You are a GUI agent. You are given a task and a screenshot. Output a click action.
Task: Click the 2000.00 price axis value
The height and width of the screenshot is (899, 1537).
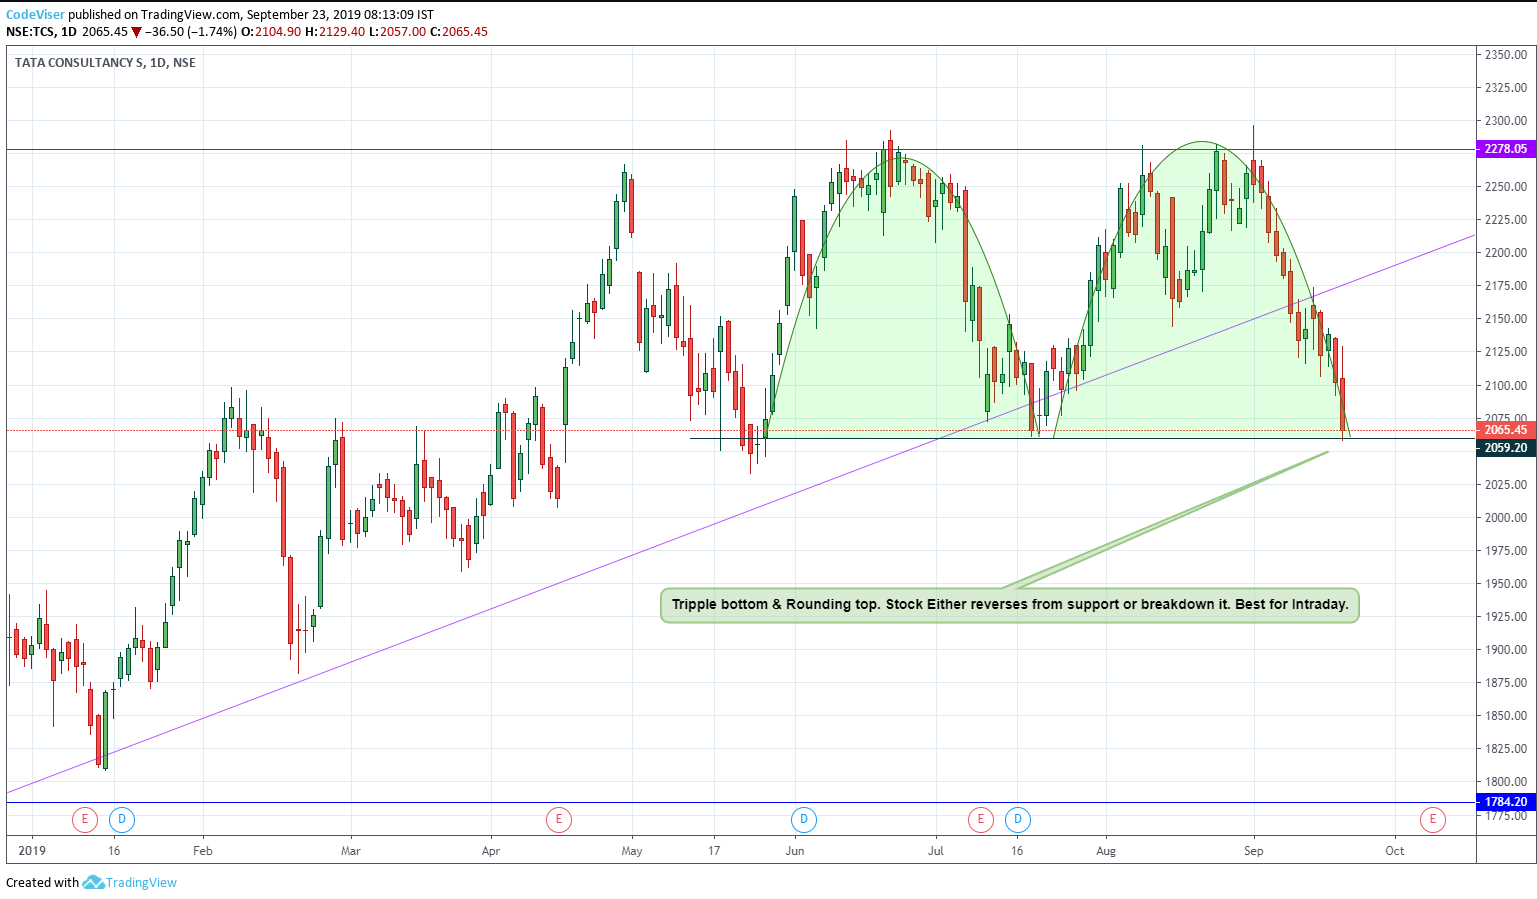[x=1505, y=517]
